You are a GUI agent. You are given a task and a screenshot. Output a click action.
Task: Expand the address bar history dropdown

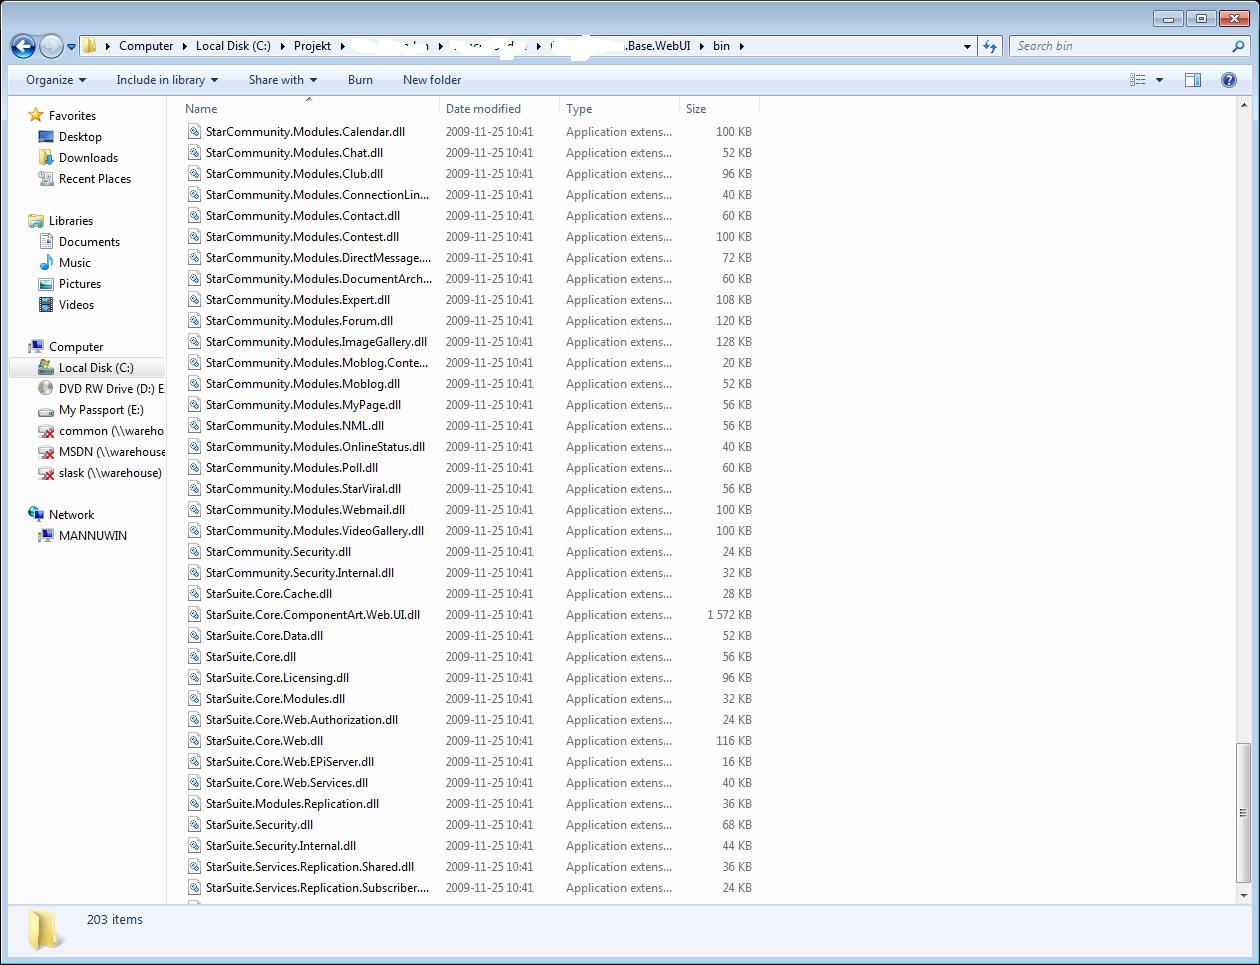point(967,46)
